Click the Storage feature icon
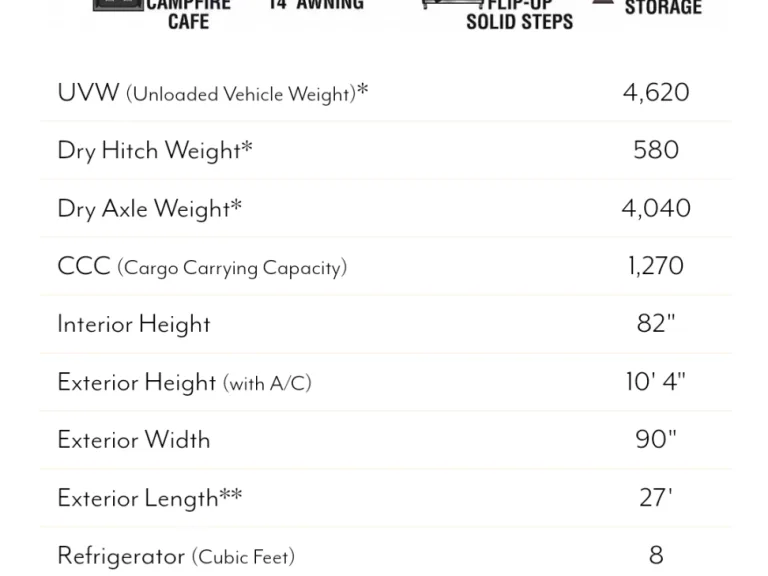 [603, 2]
